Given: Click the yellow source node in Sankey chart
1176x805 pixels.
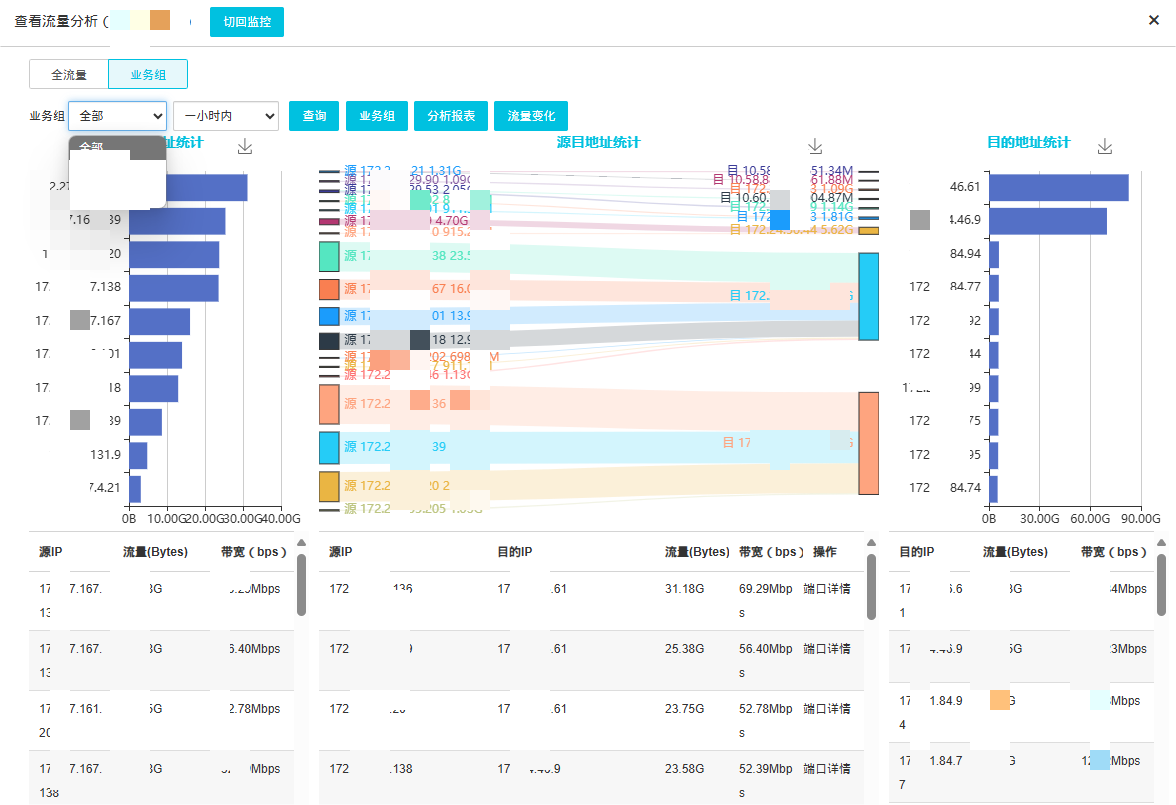Looking at the screenshot, I should pos(329,486).
